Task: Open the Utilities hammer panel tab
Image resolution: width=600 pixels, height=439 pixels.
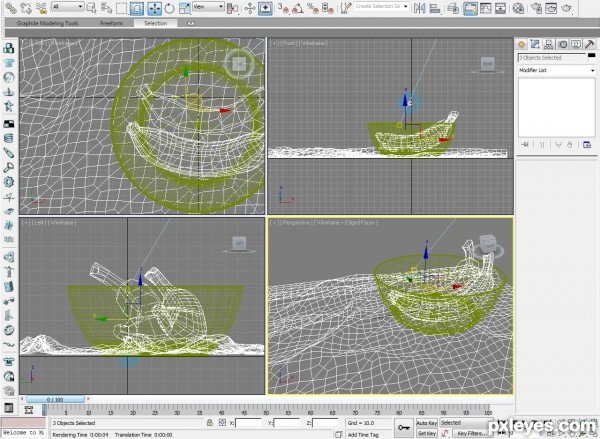Action: [589, 44]
